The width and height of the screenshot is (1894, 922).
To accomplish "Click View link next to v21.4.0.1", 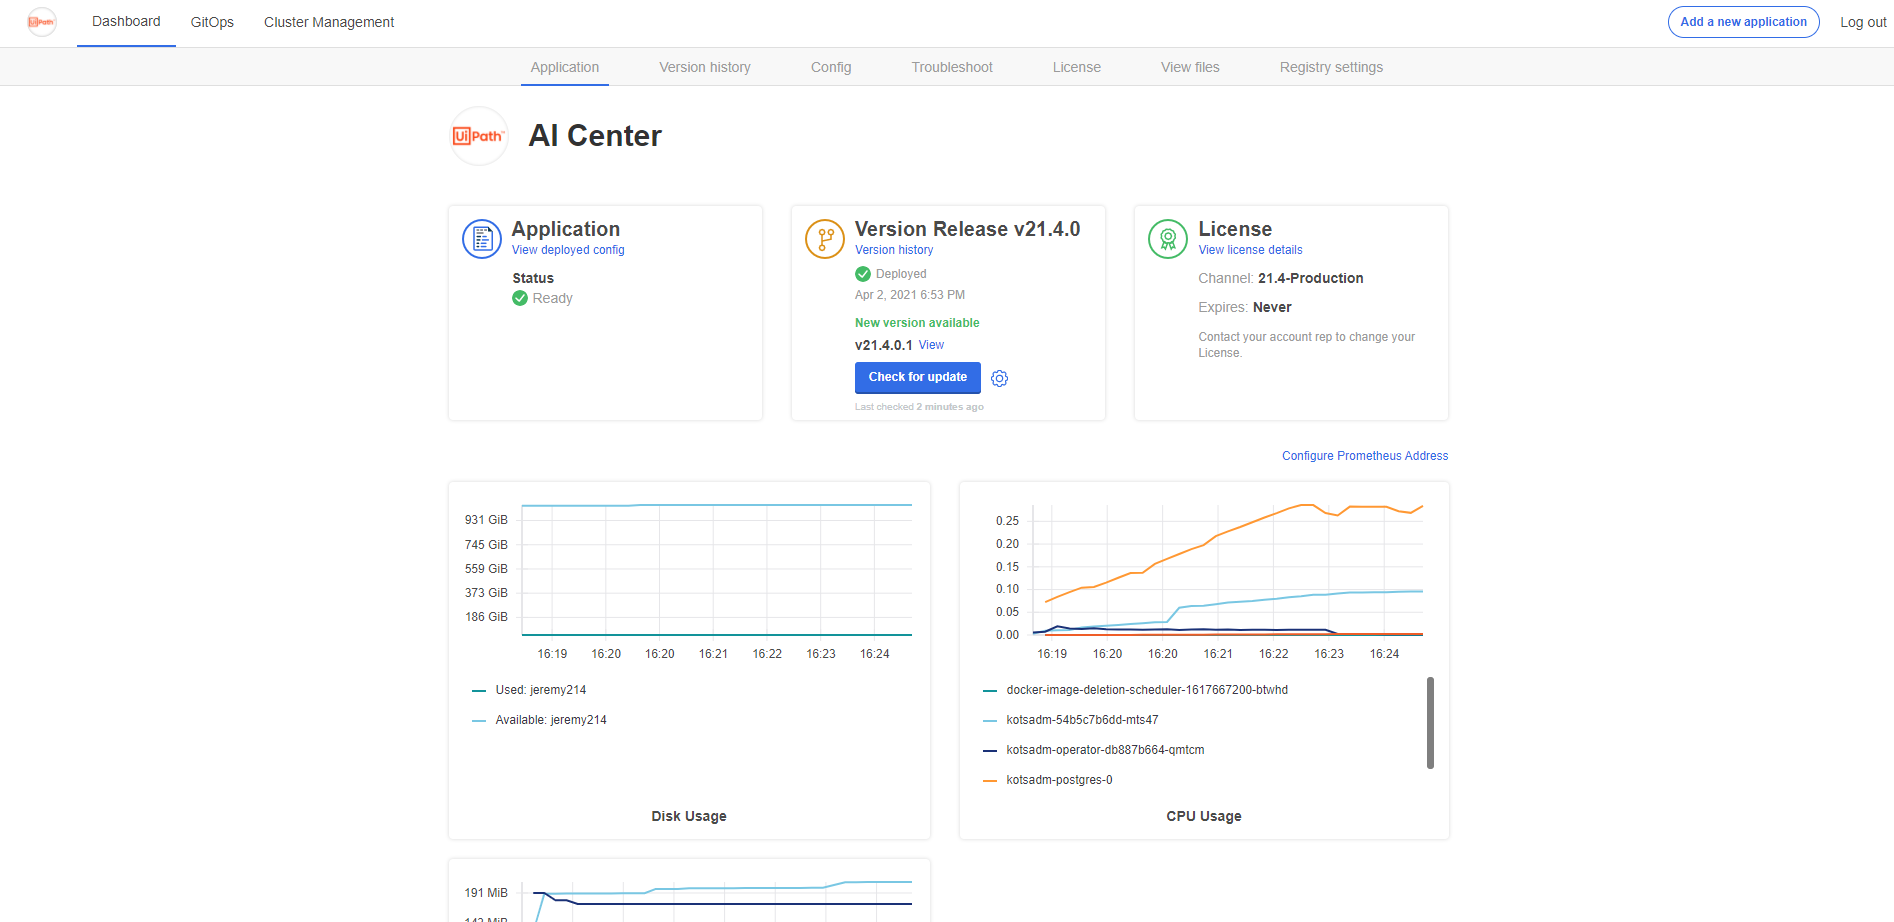I will tap(931, 345).
